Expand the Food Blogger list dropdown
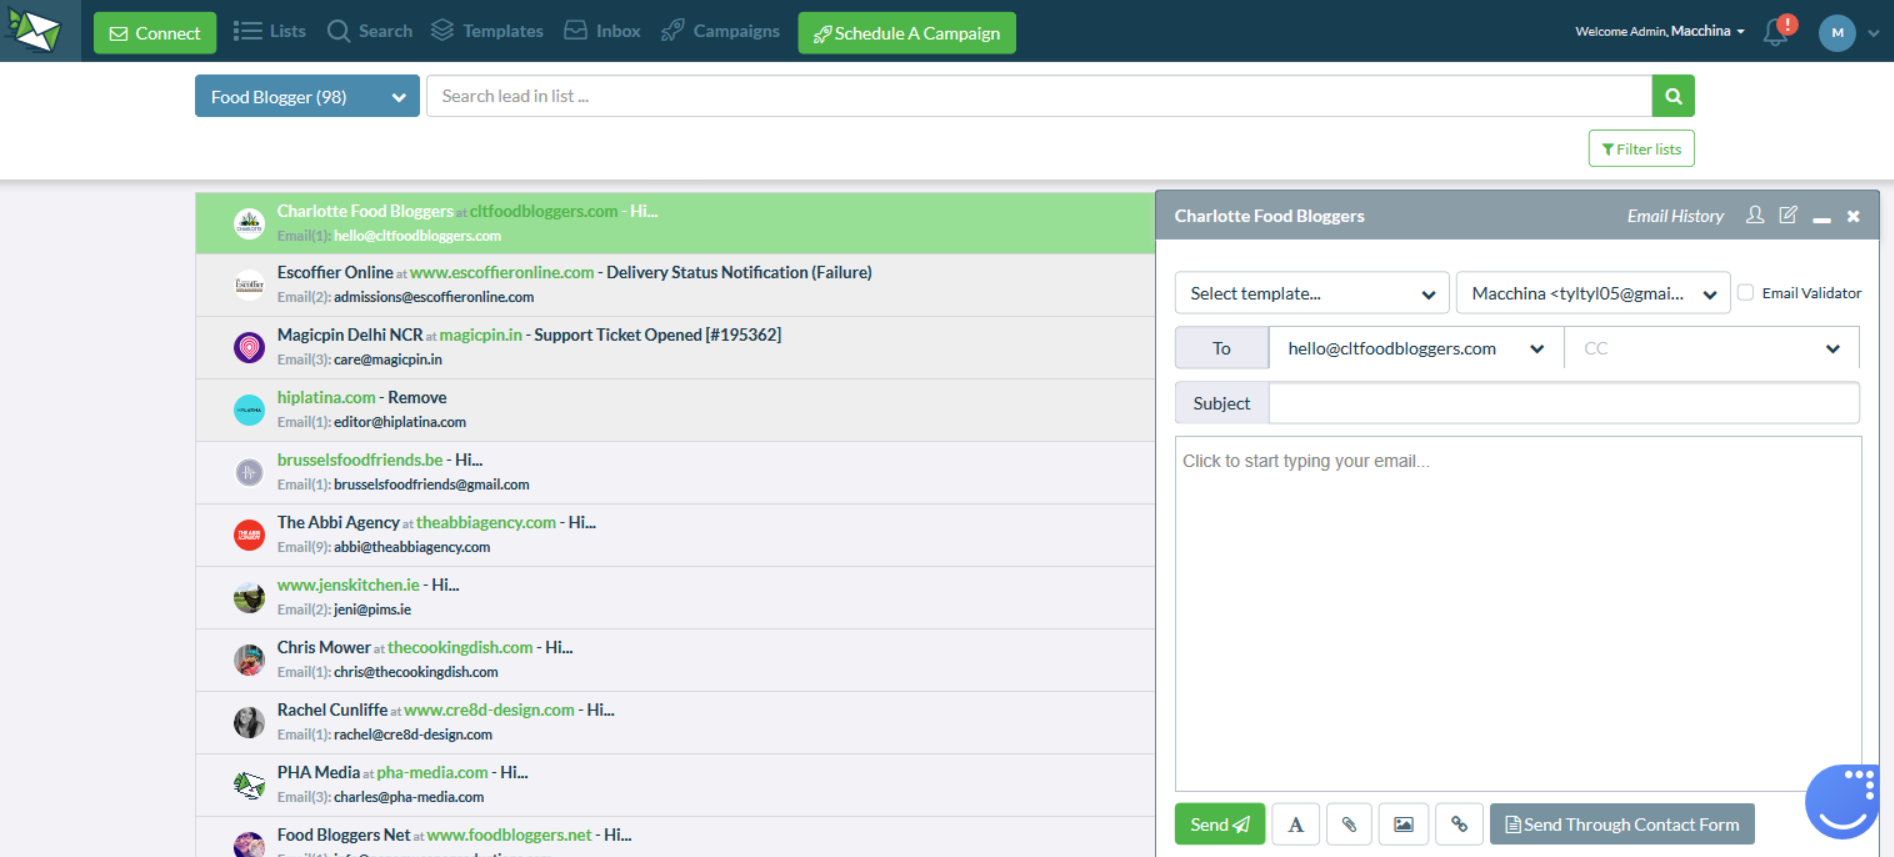Screen dimensions: 1894x857 [307, 97]
